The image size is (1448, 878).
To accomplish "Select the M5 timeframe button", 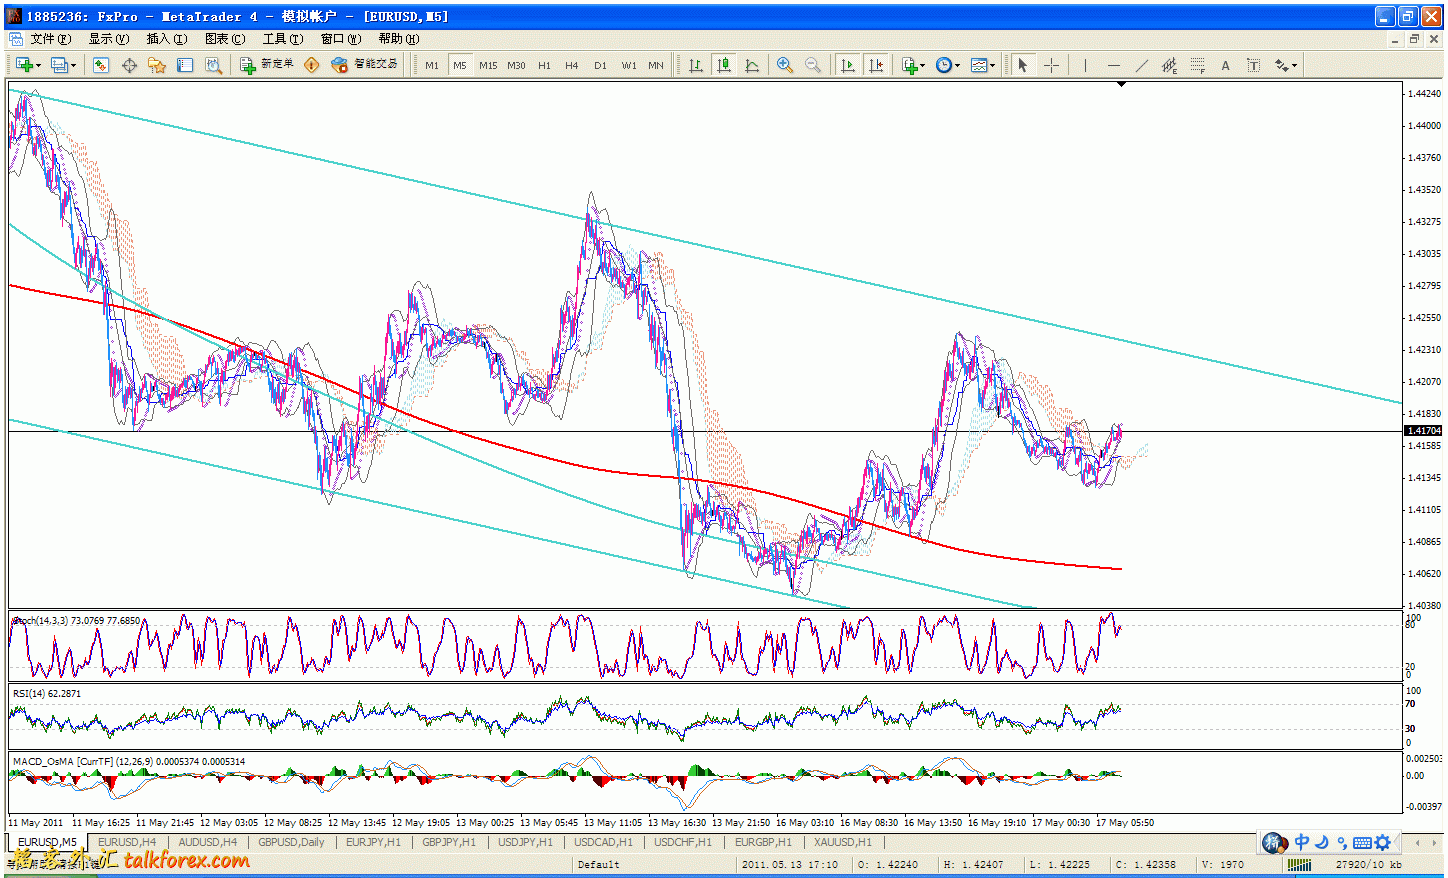I will (x=460, y=65).
